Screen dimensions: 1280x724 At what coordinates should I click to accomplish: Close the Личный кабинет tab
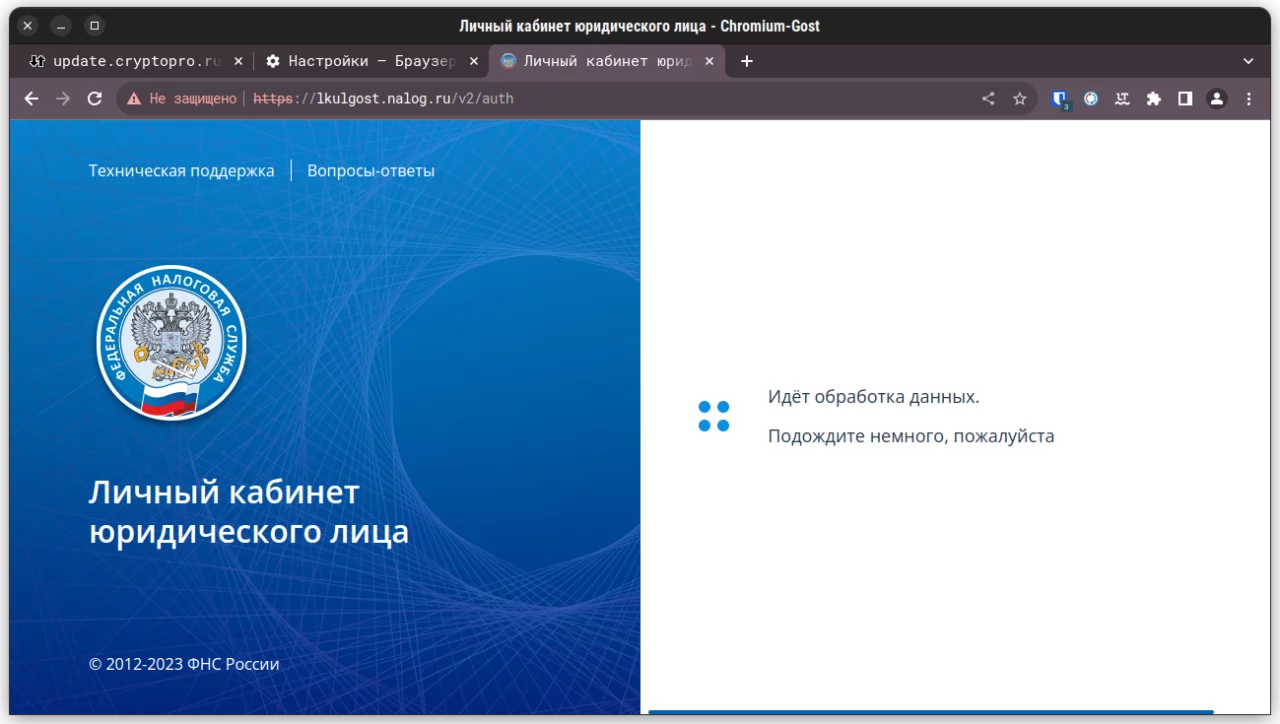[710, 61]
